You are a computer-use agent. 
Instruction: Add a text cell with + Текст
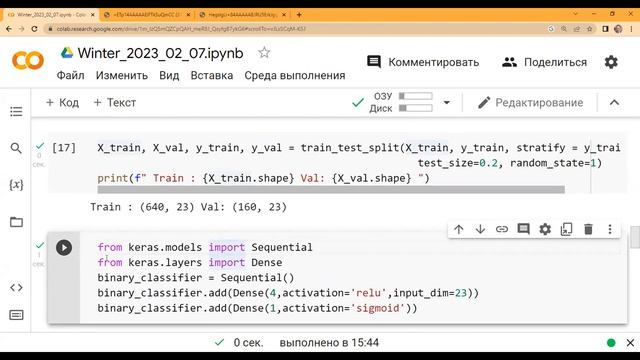click(115, 102)
